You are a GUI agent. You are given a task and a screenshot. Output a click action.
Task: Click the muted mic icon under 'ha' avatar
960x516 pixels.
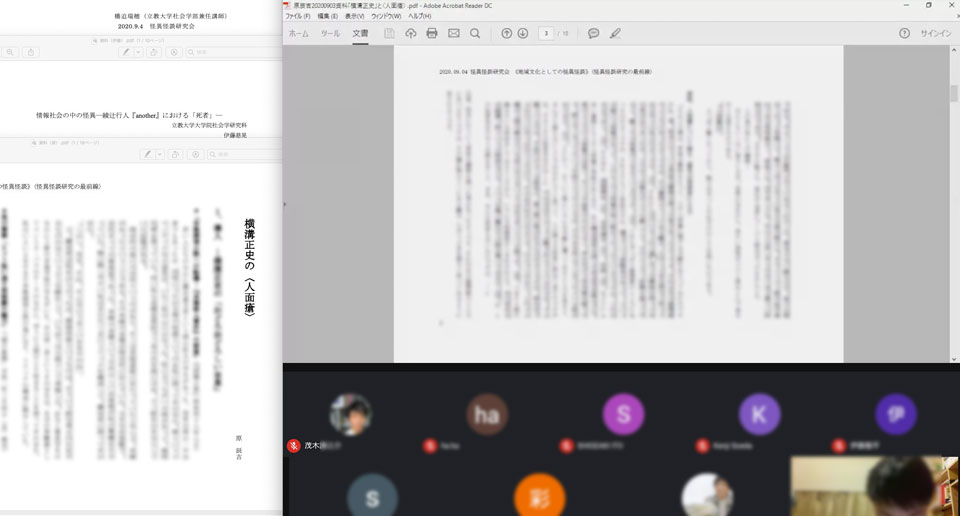430,446
